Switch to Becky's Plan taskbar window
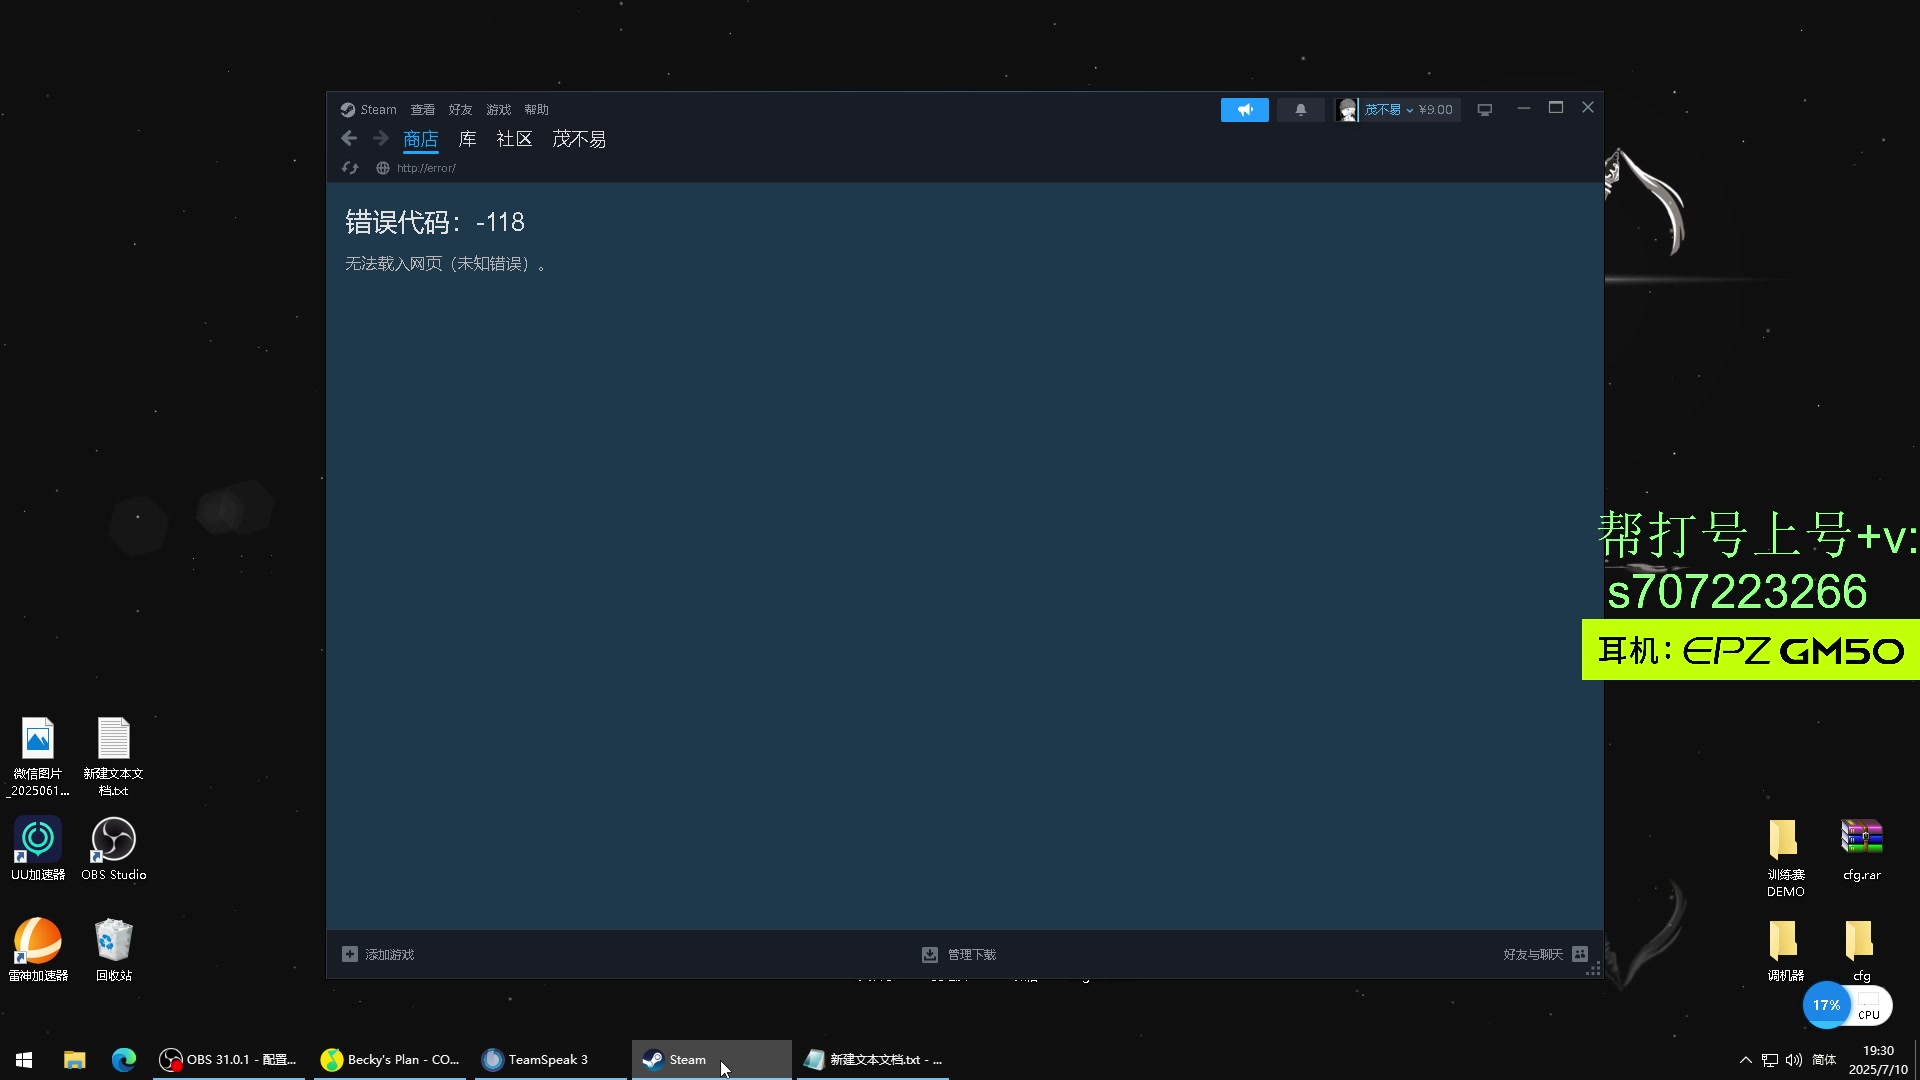 click(390, 1060)
